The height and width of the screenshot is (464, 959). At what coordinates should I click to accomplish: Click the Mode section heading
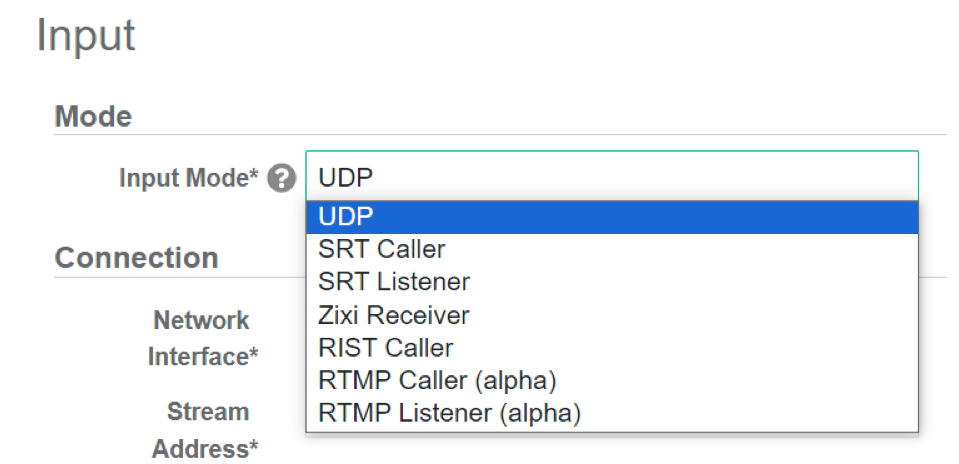pyautogui.click(x=93, y=116)
